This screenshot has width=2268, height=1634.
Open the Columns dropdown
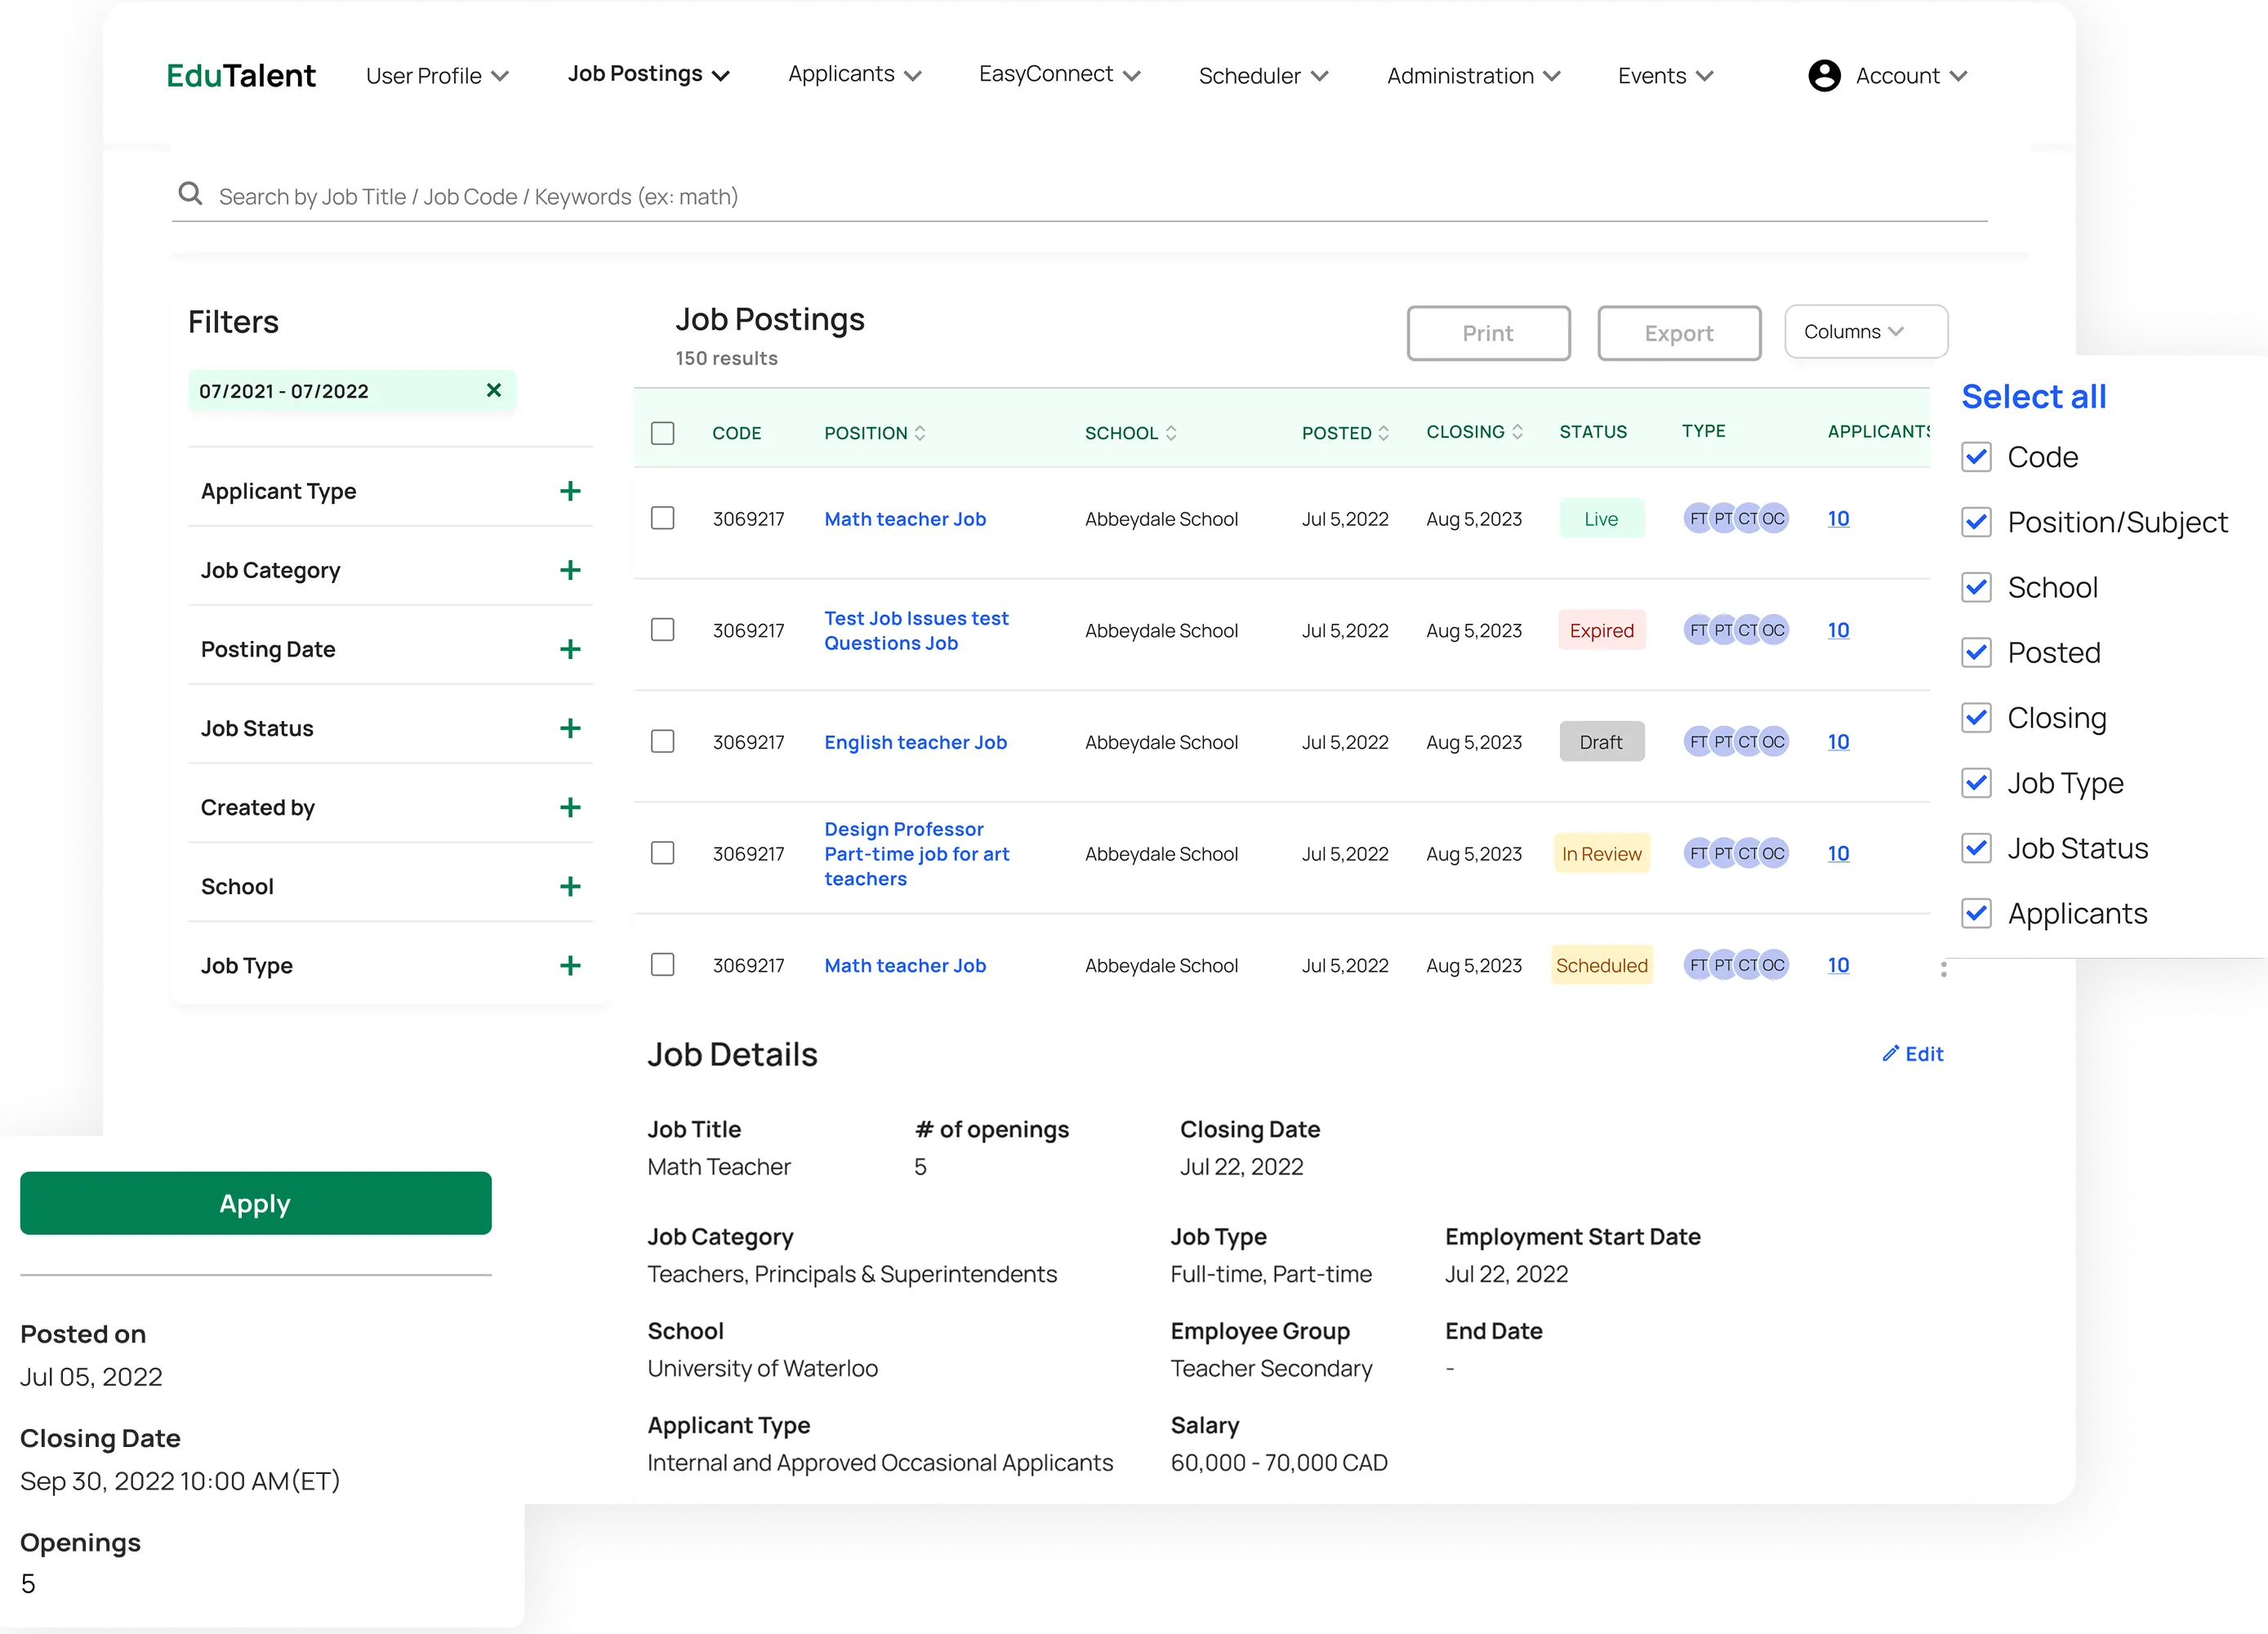coord(1865,331)
